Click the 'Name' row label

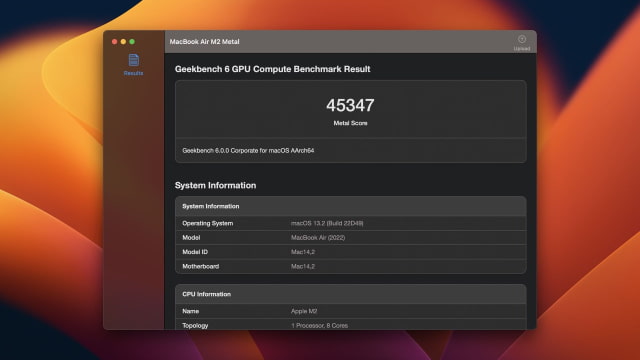pyautogui.click(x=191, y=311)
